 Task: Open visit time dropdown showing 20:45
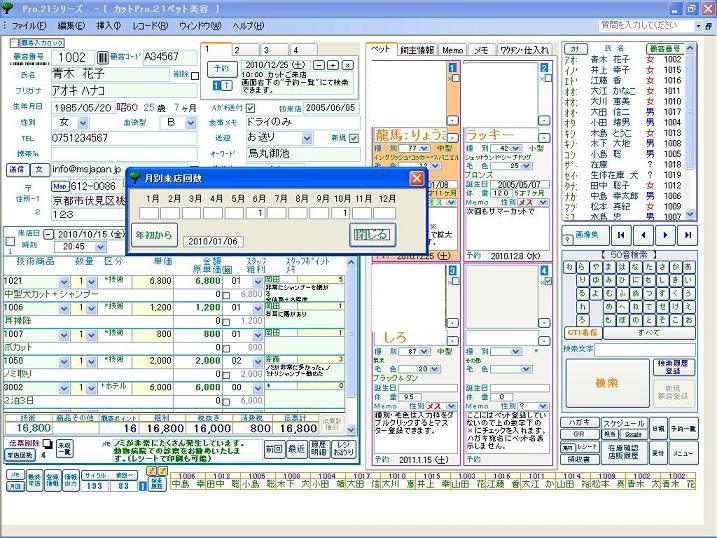click(100, 247)
